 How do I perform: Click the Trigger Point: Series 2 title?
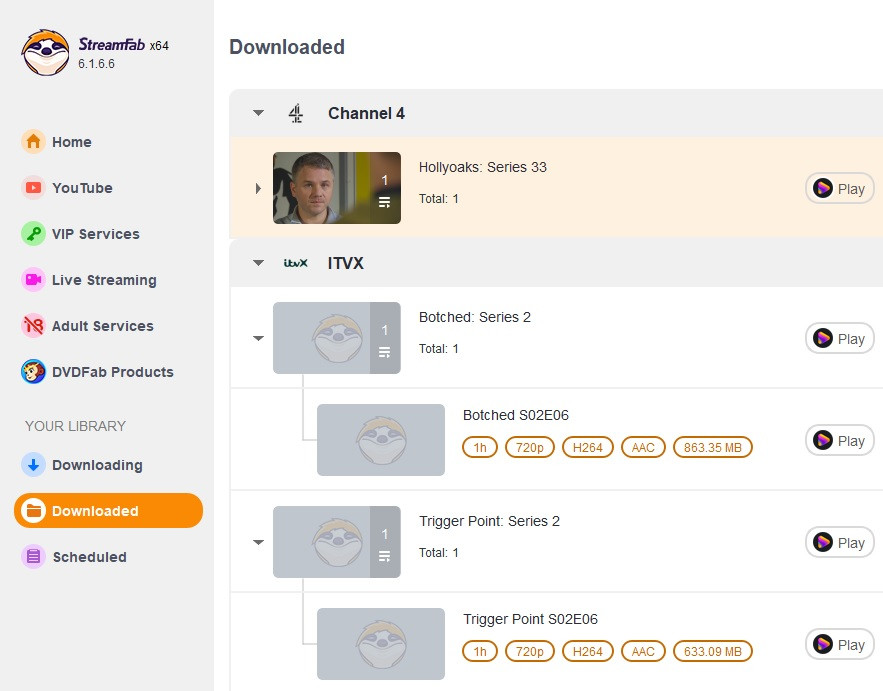coord(489,521)
